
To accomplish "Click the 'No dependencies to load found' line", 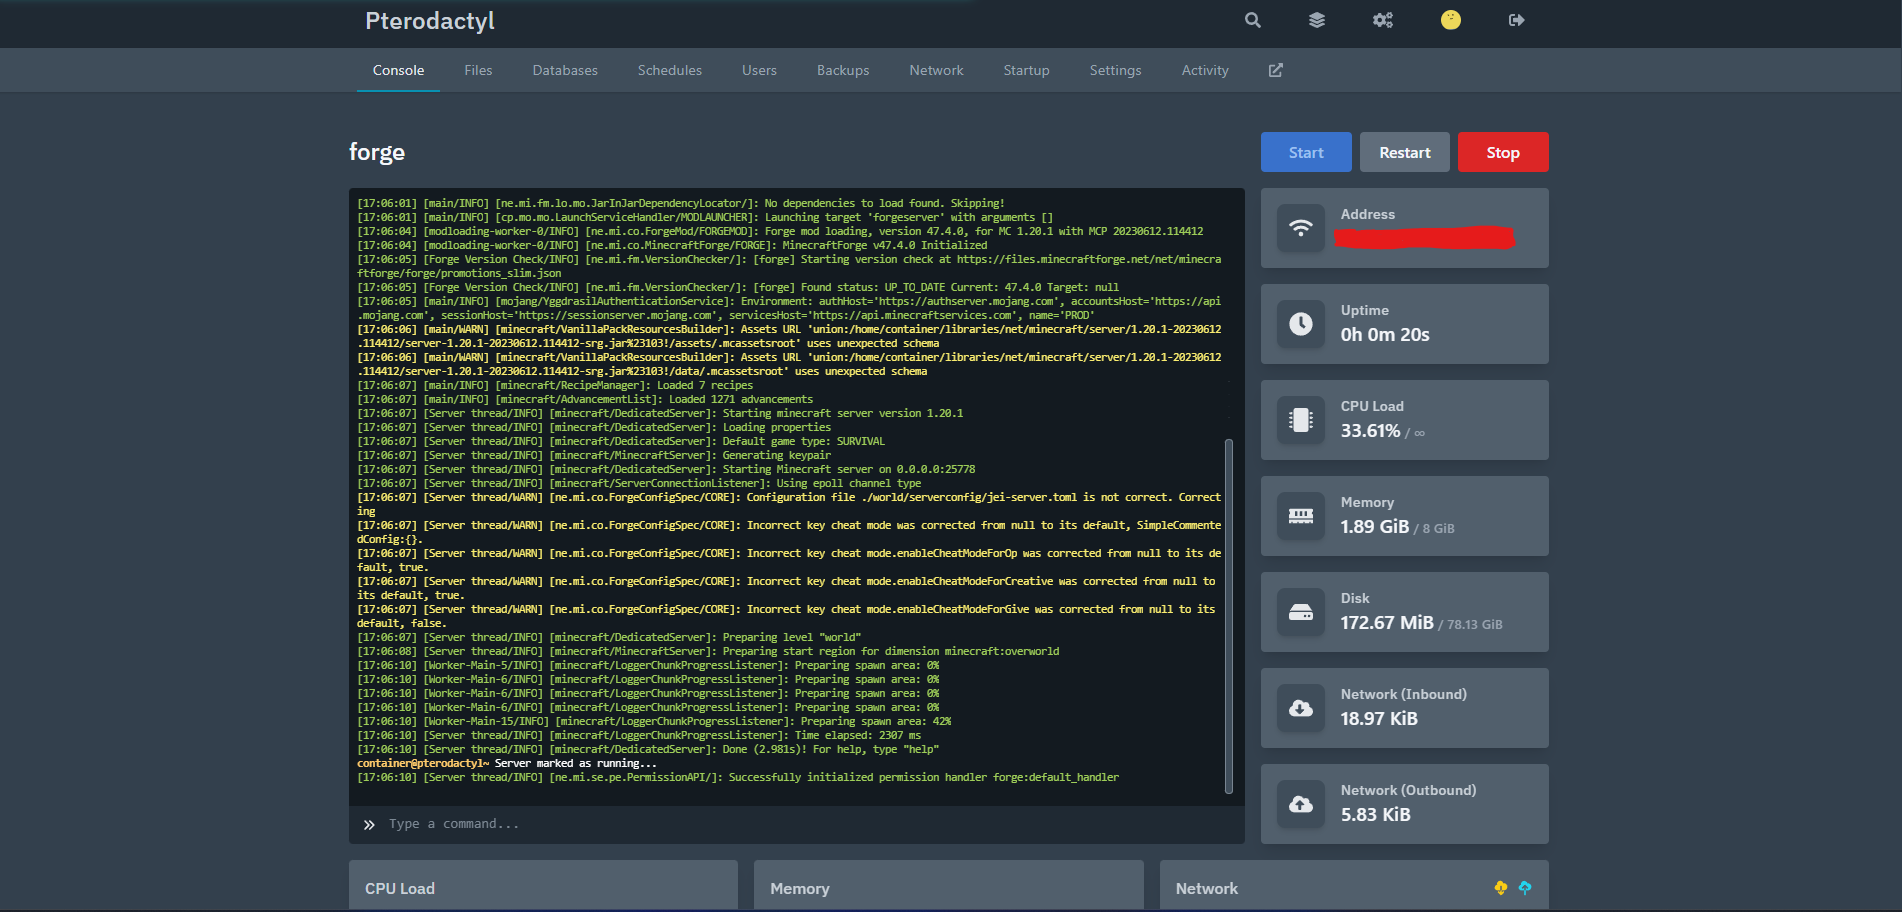I will pos(681,203).
